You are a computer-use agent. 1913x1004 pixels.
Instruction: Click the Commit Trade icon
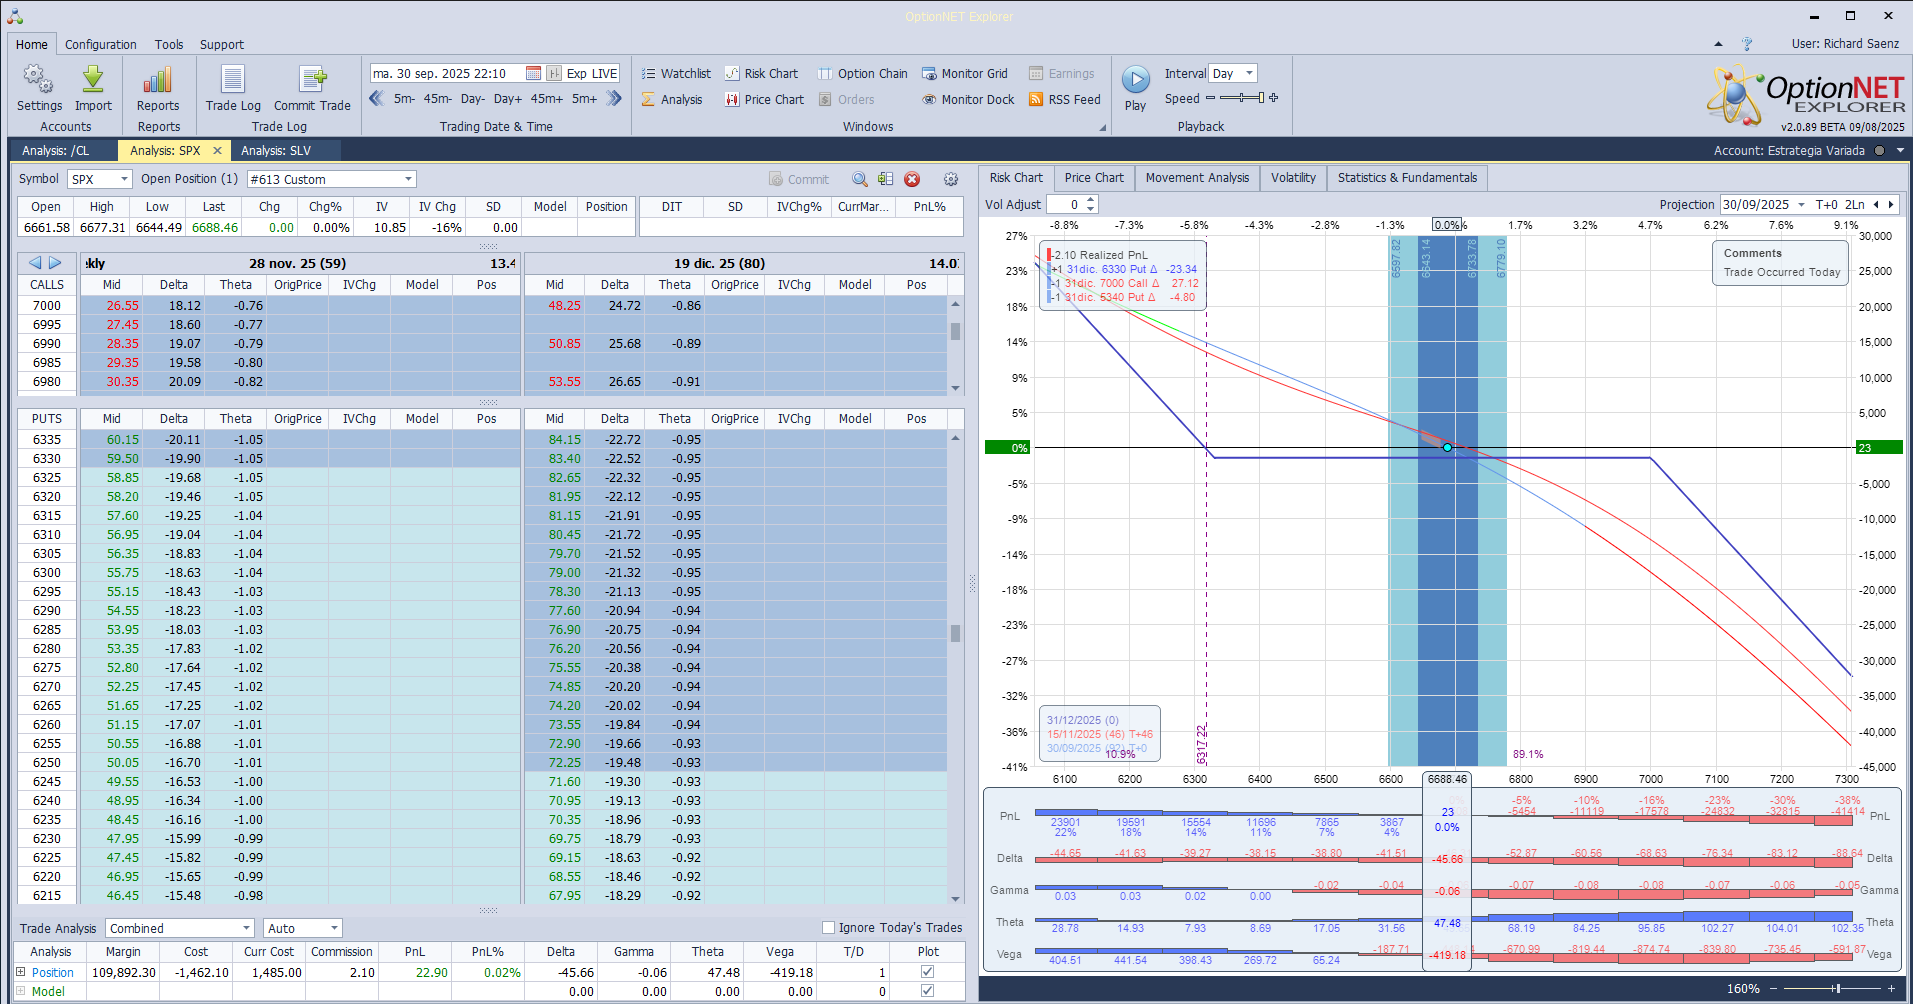click(312, 80)
